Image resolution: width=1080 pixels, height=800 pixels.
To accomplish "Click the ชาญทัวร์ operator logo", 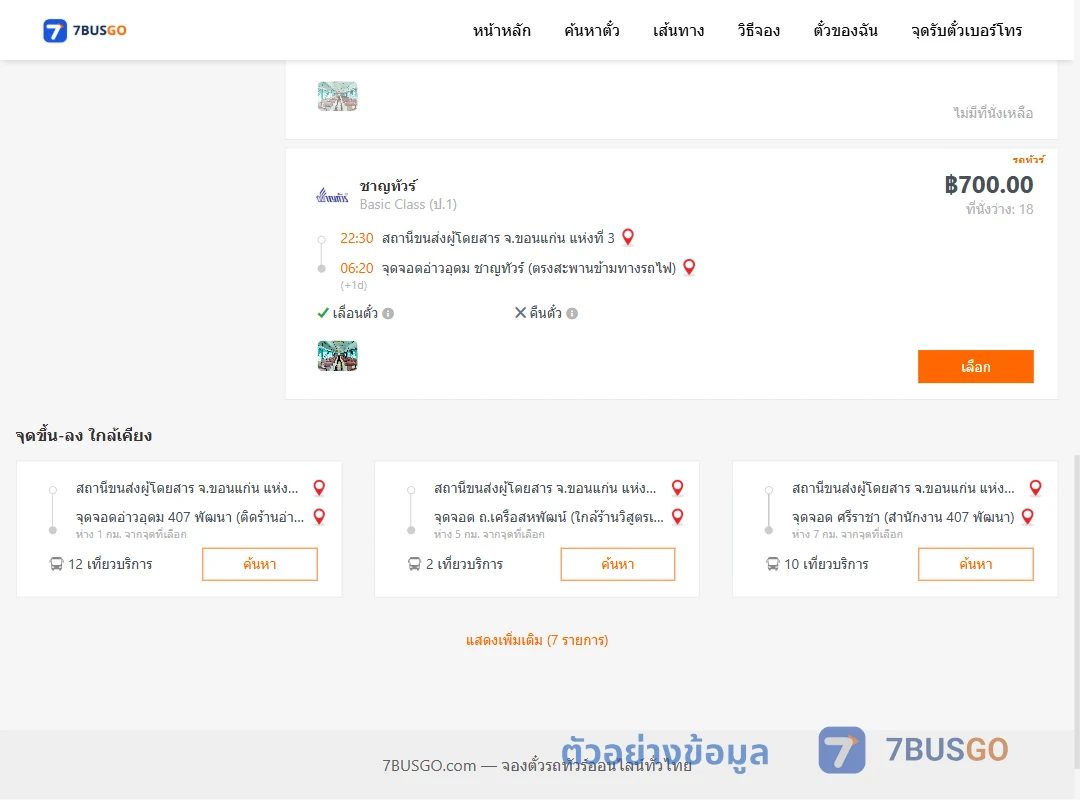I will click(x=332, y=196).
